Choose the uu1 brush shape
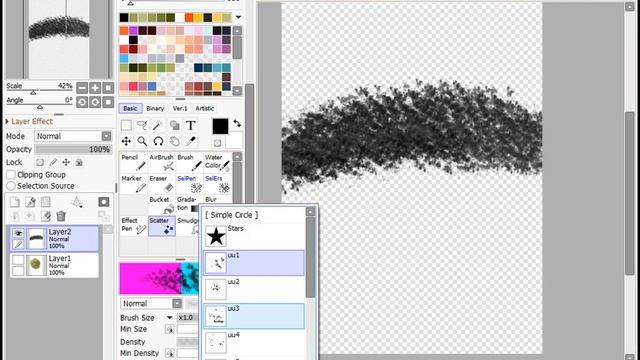640x360 pixels. coord(254,262)
